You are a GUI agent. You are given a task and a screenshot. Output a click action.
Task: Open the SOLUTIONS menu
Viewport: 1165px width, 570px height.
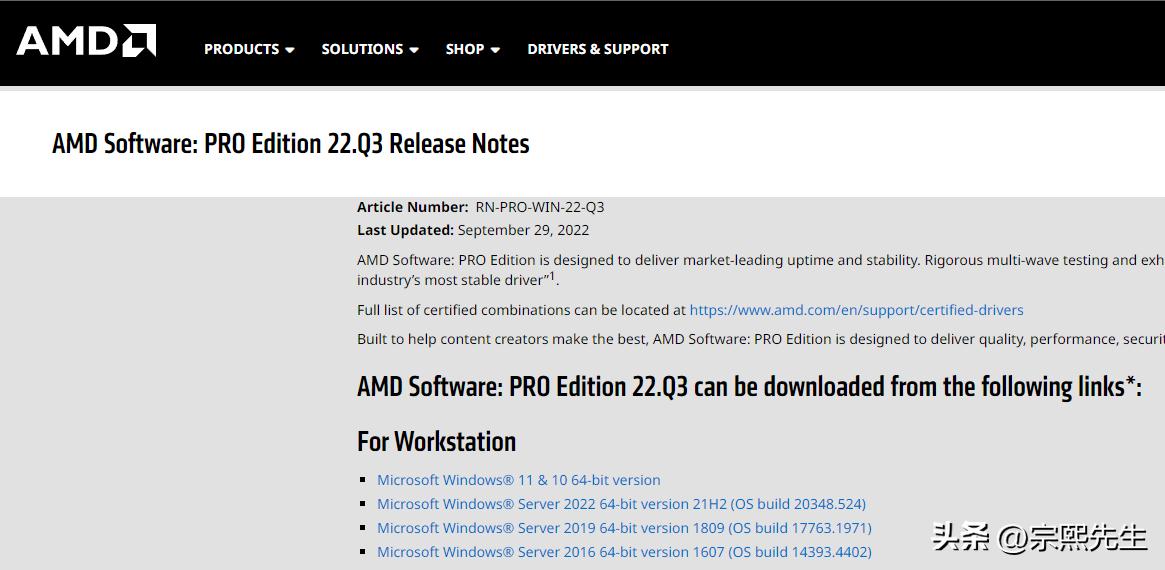point(370,49)
